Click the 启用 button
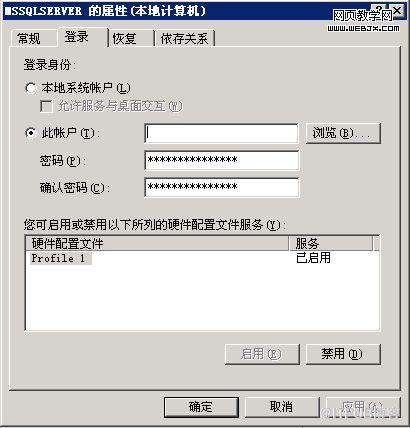This screenshot has width=410, height=428. (262, 354)
